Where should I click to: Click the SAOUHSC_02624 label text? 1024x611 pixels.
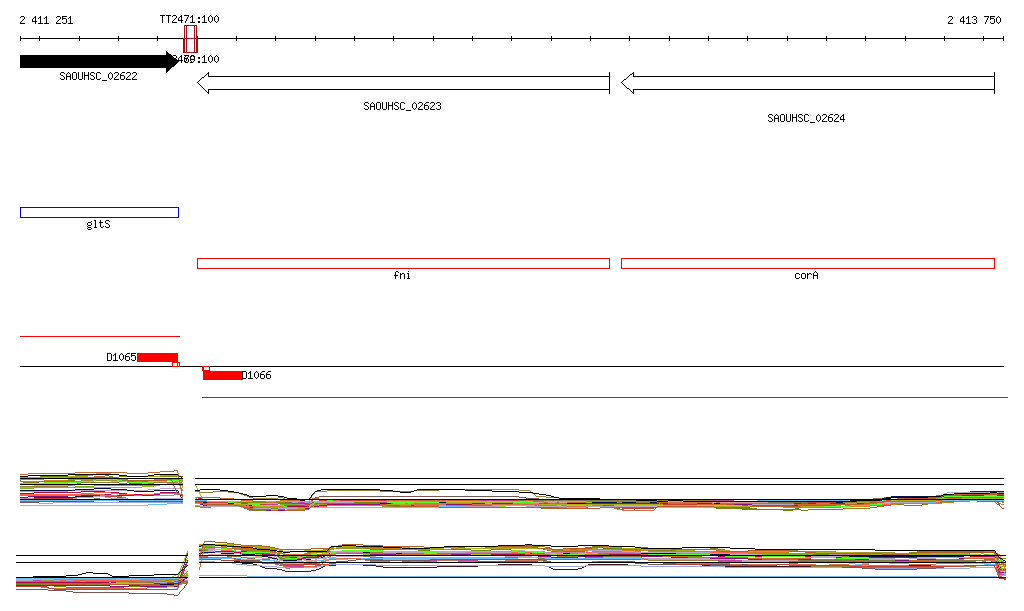tap(806, 118)
